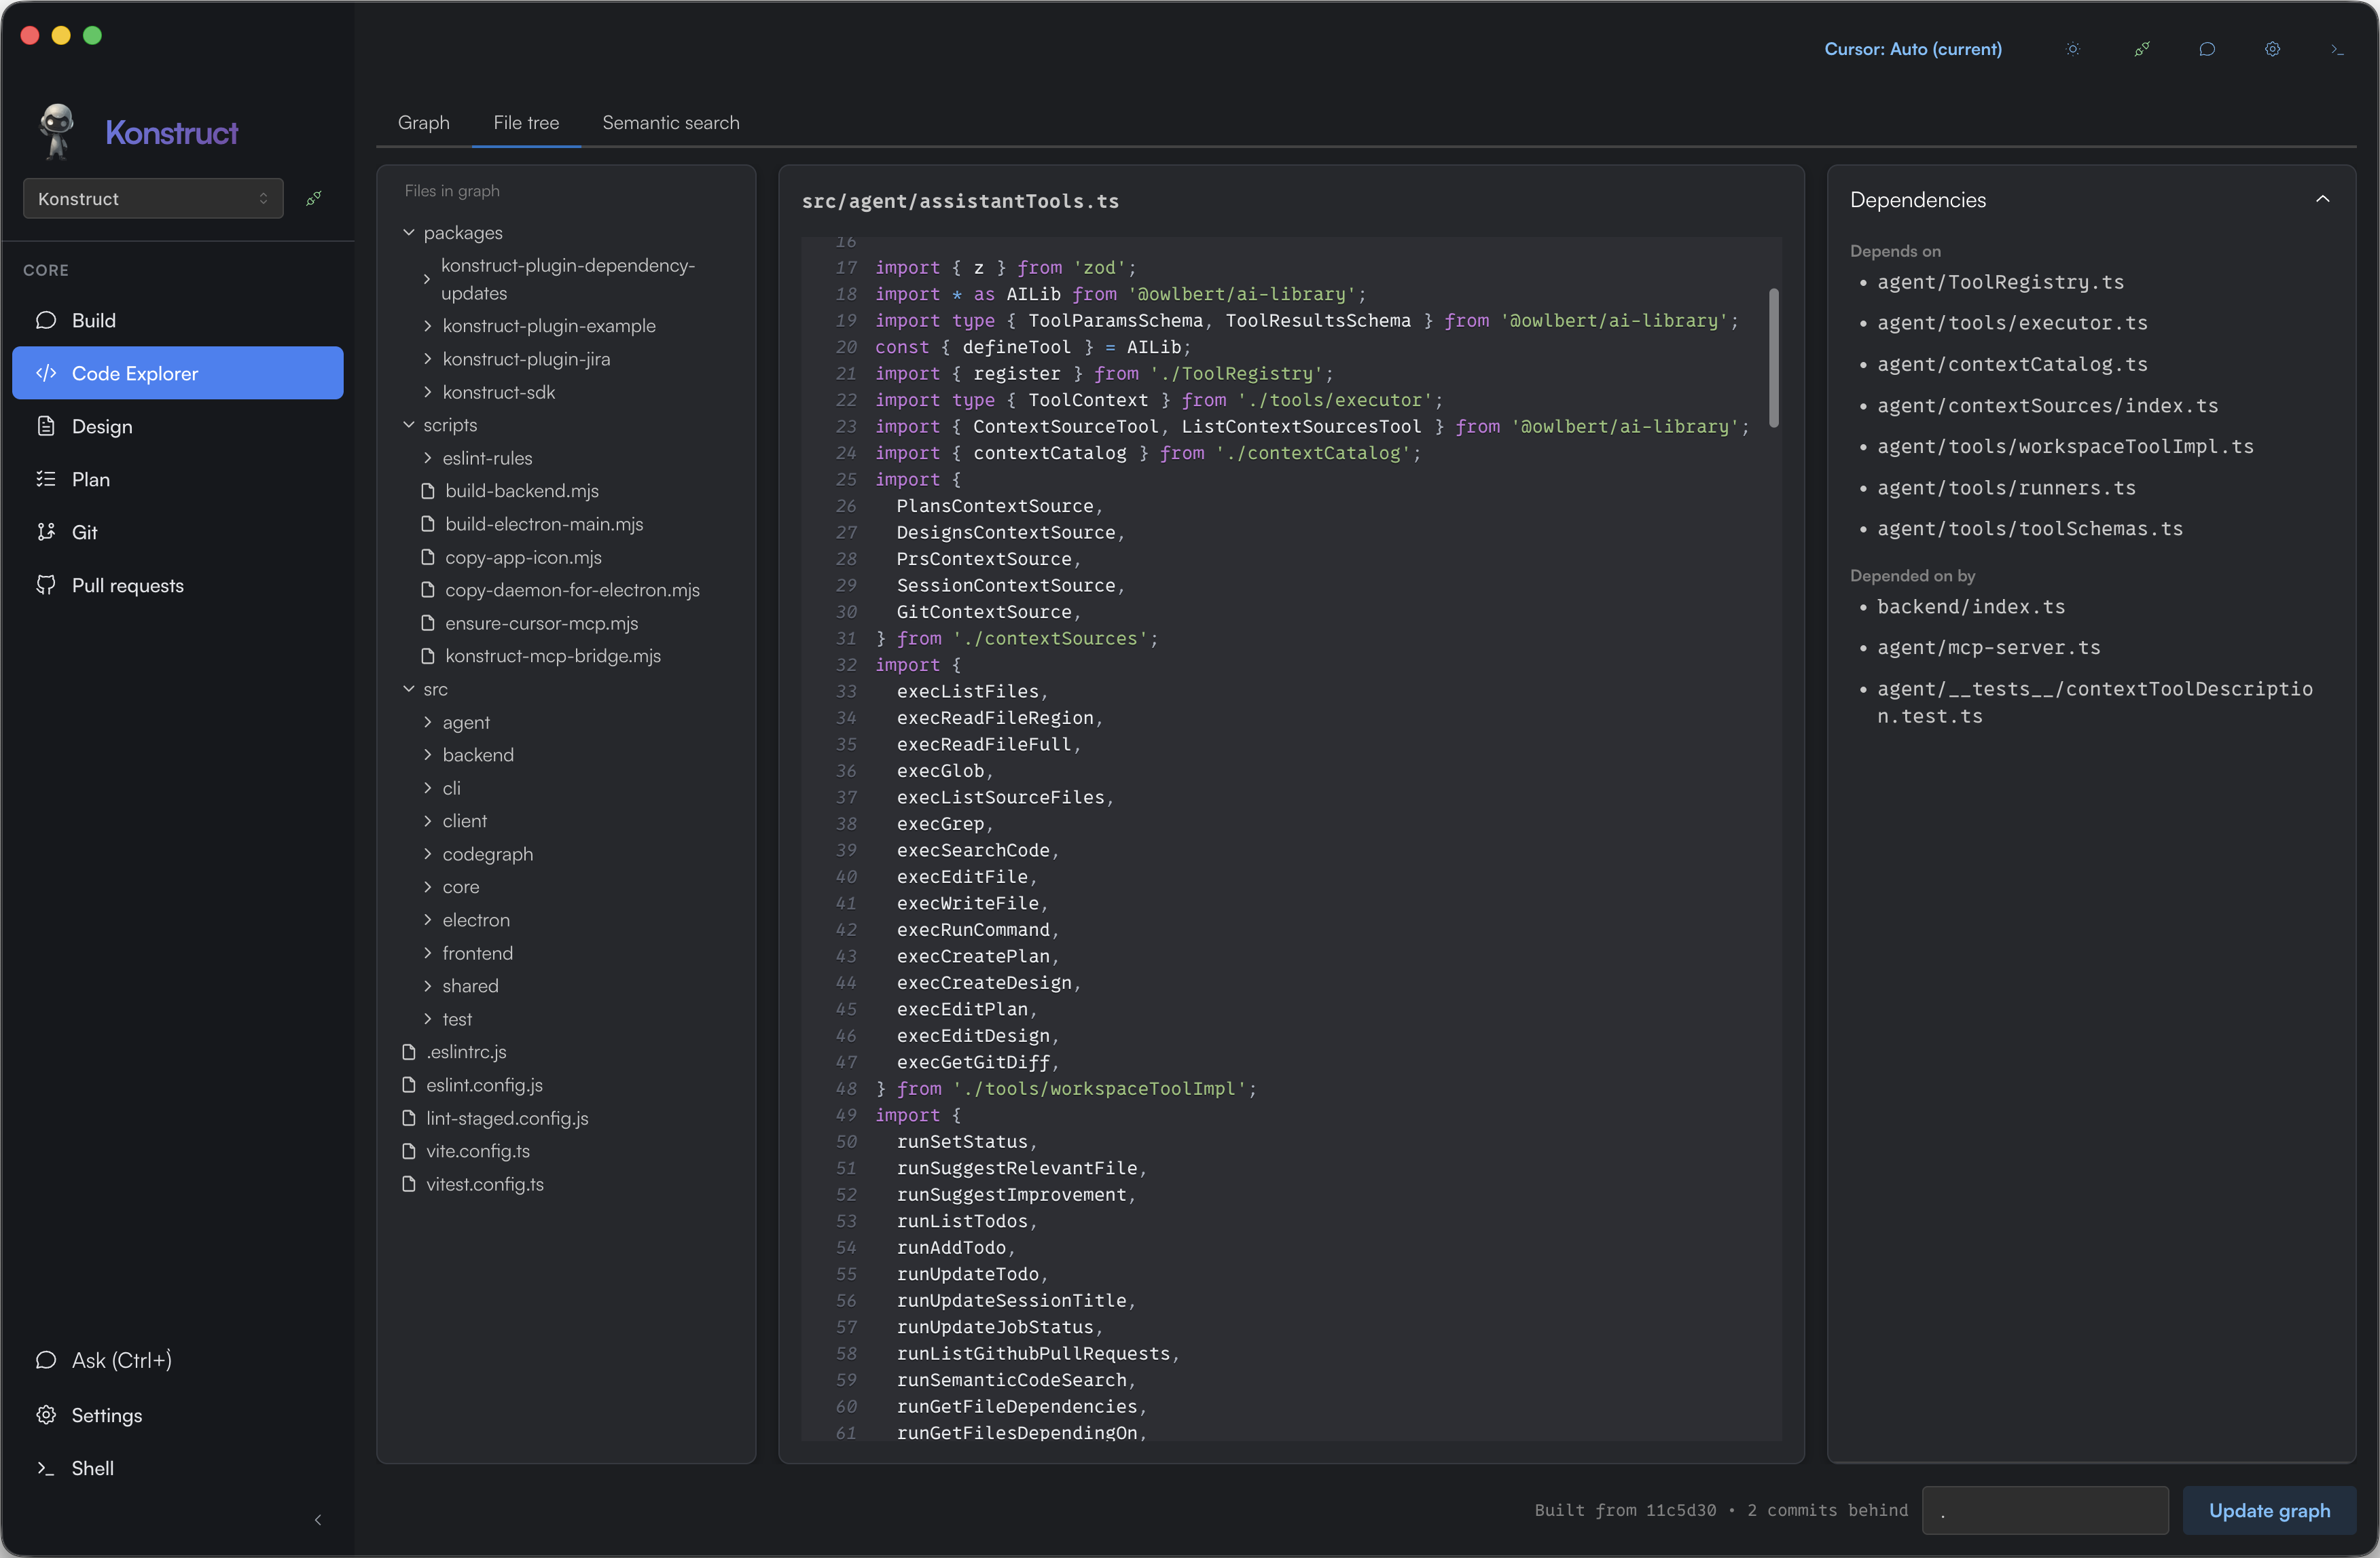Open the Design section
This screenshot has width=2380, height=1558.
(101, 426)
